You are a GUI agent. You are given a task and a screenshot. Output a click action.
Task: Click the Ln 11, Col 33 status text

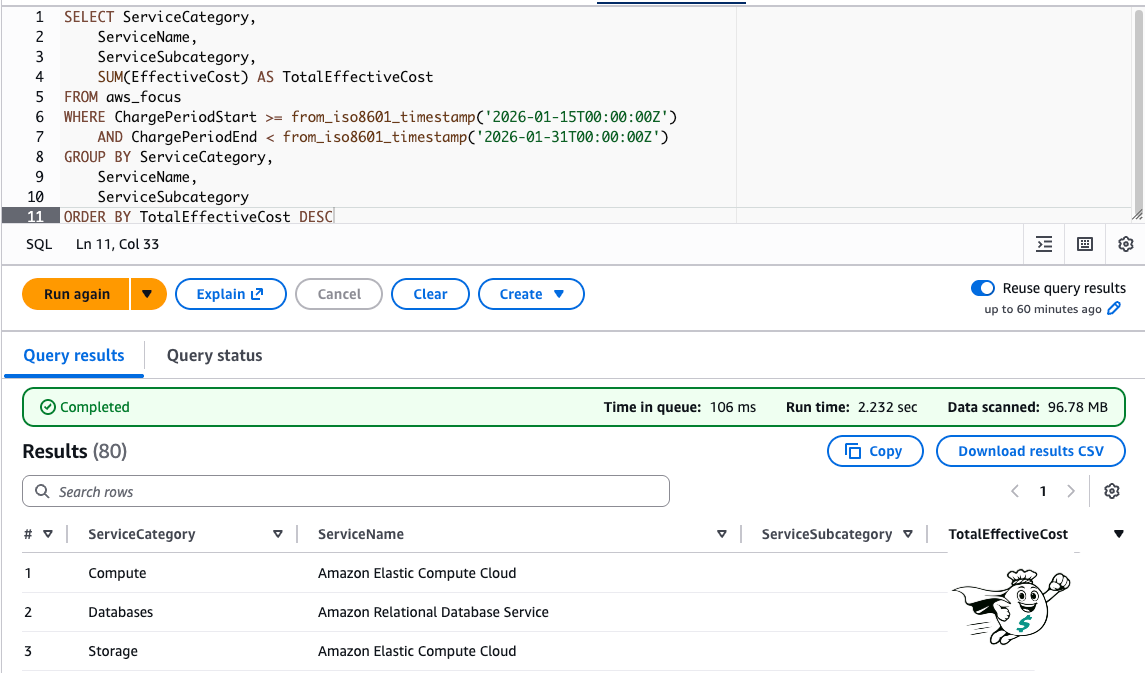118,245
